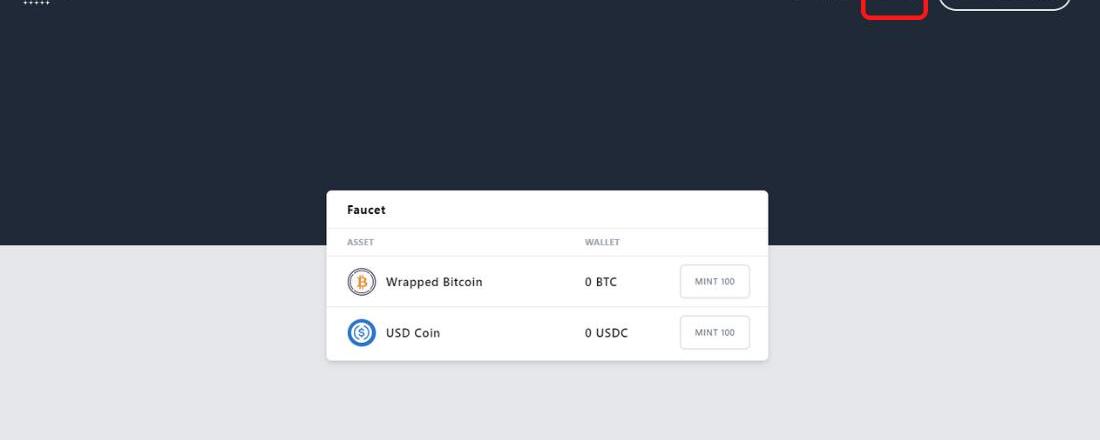Click the Wrapped Bitcoin coin icon

click(x=361, y=282)
